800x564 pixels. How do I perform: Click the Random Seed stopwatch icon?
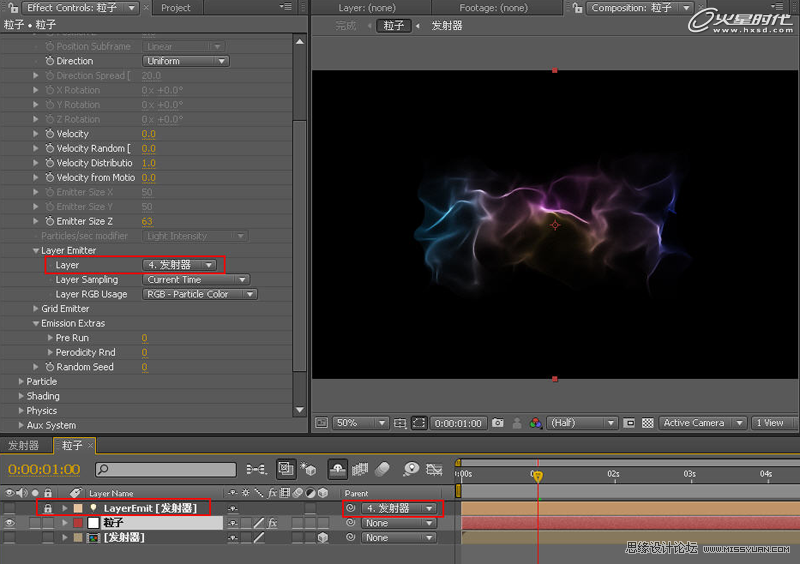click(49, 366)
